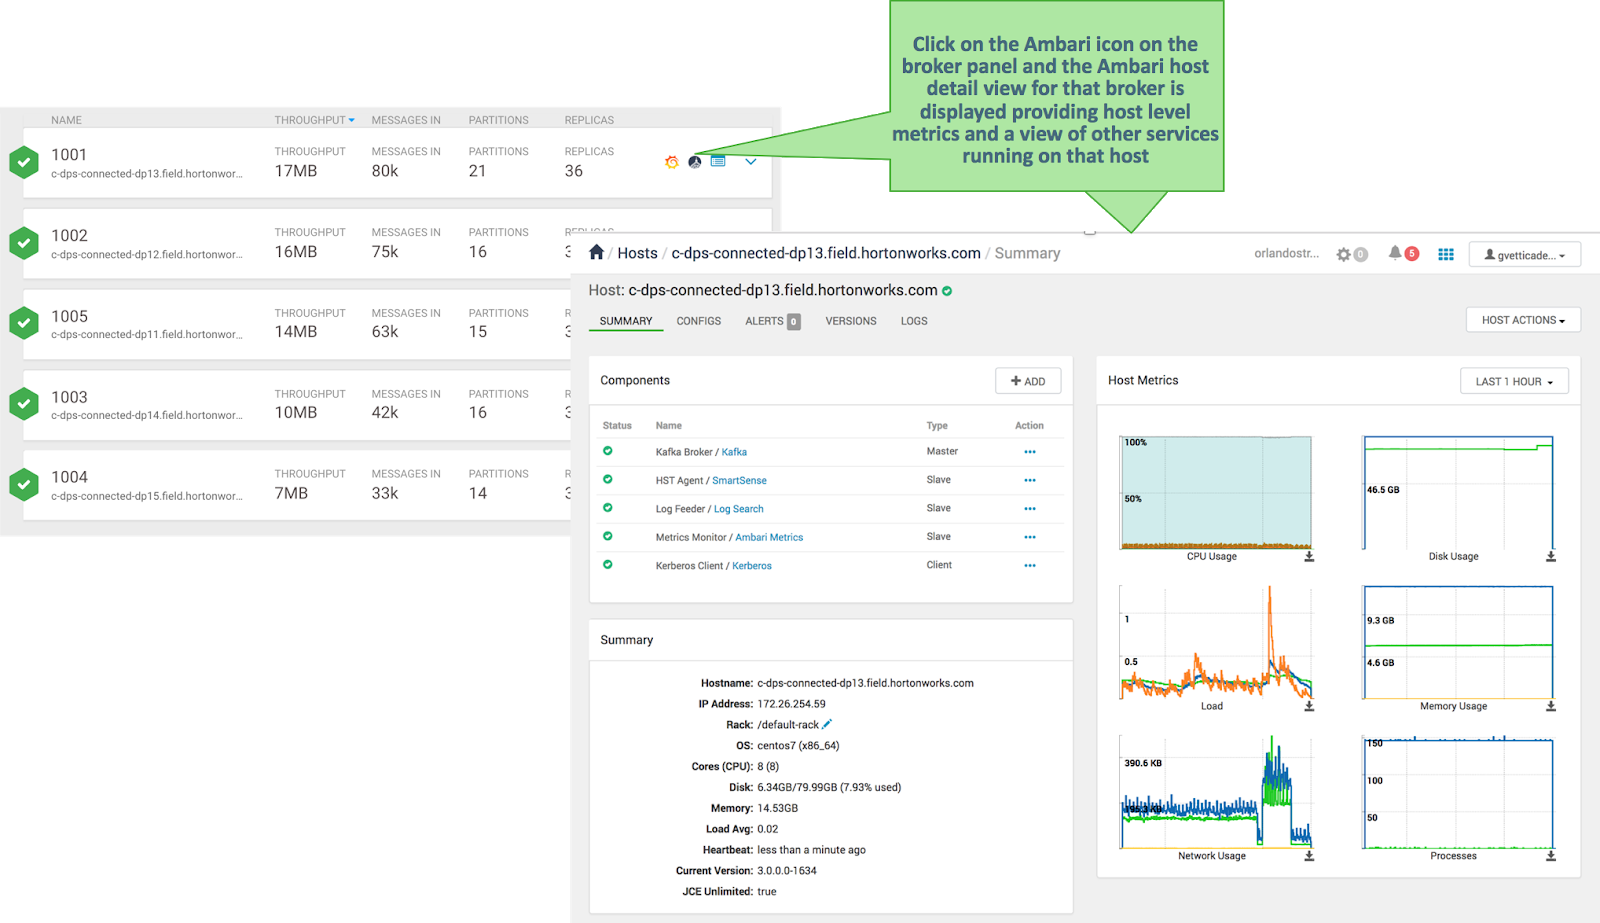This screenshot has width=1600, height=923.
Task: Click host health status icon next to hostname
Action: [947, 291]
